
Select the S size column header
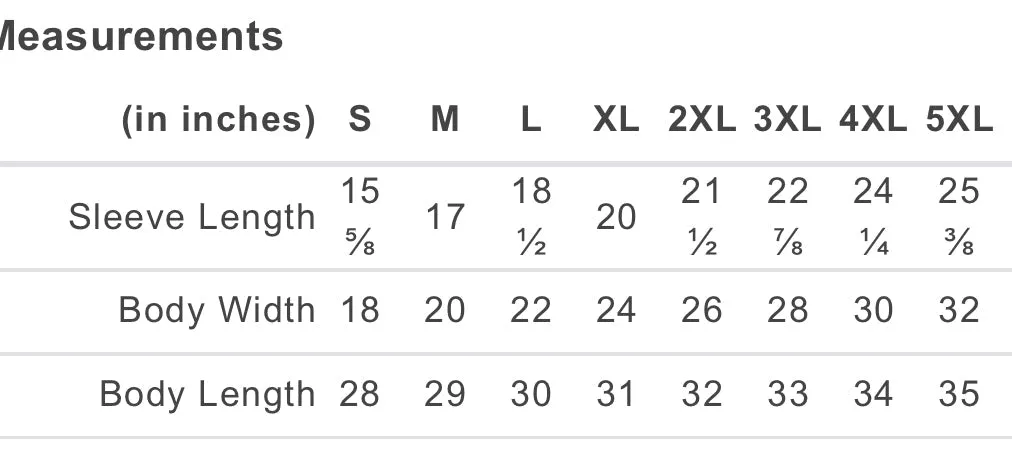(359, 119)
